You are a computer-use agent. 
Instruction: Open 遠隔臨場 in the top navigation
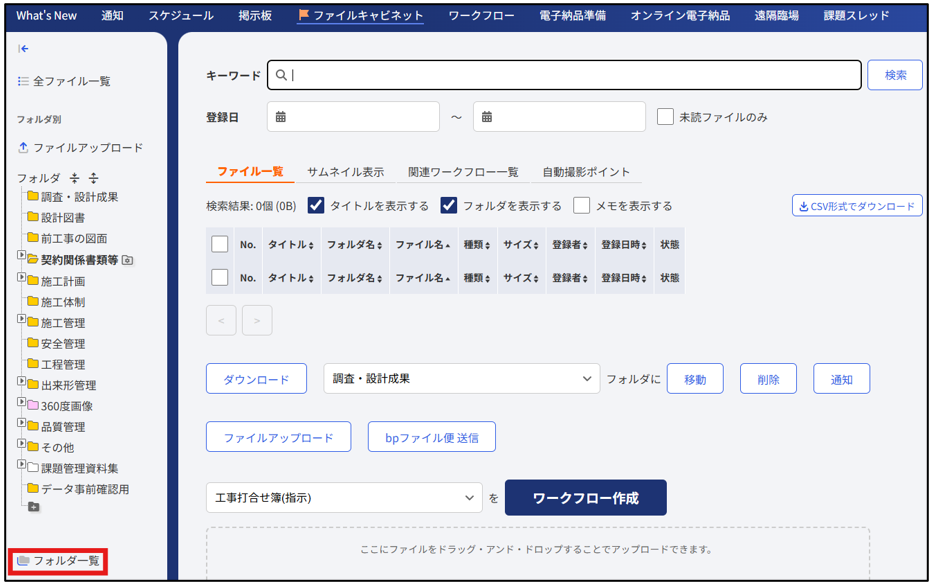click(776, 15)
